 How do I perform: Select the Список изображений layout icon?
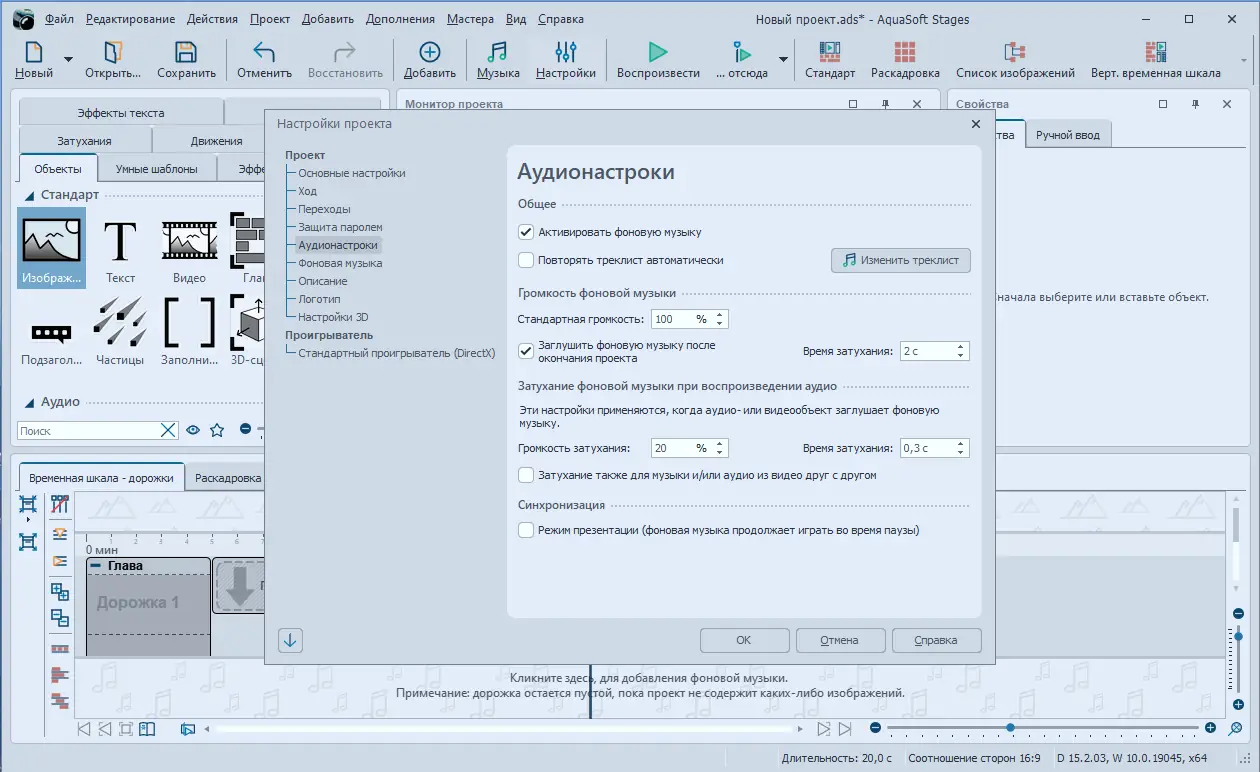1015,52
